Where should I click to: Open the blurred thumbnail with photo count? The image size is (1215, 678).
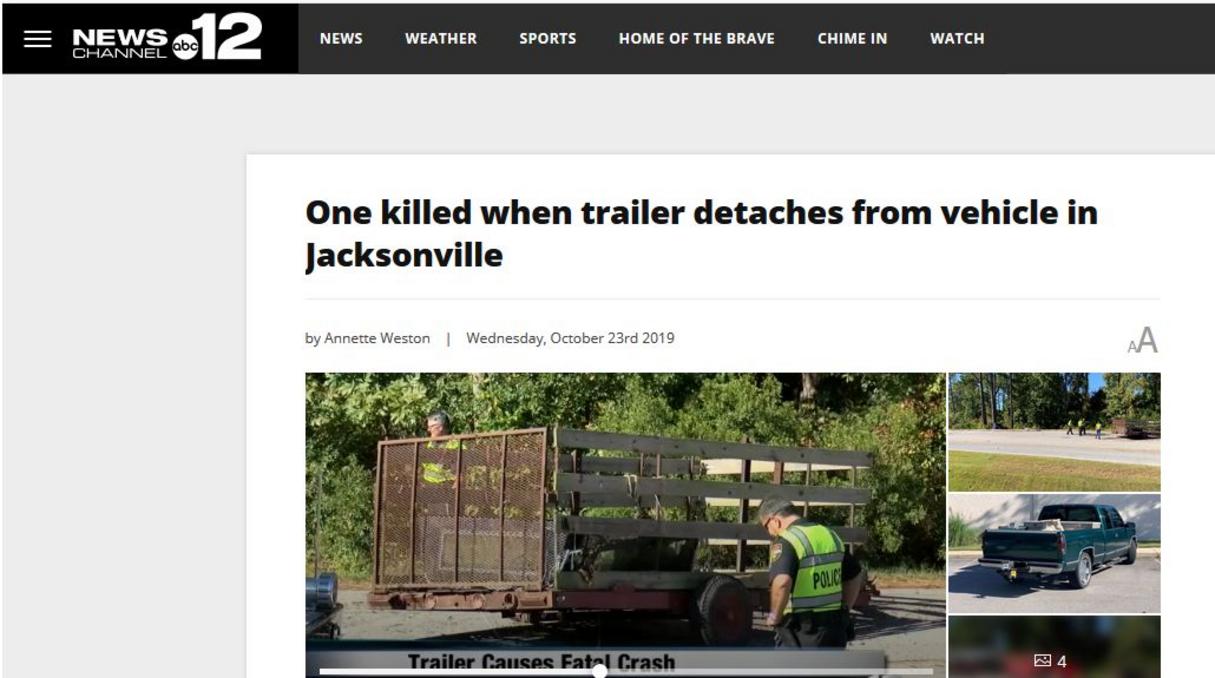[1054, 647]
